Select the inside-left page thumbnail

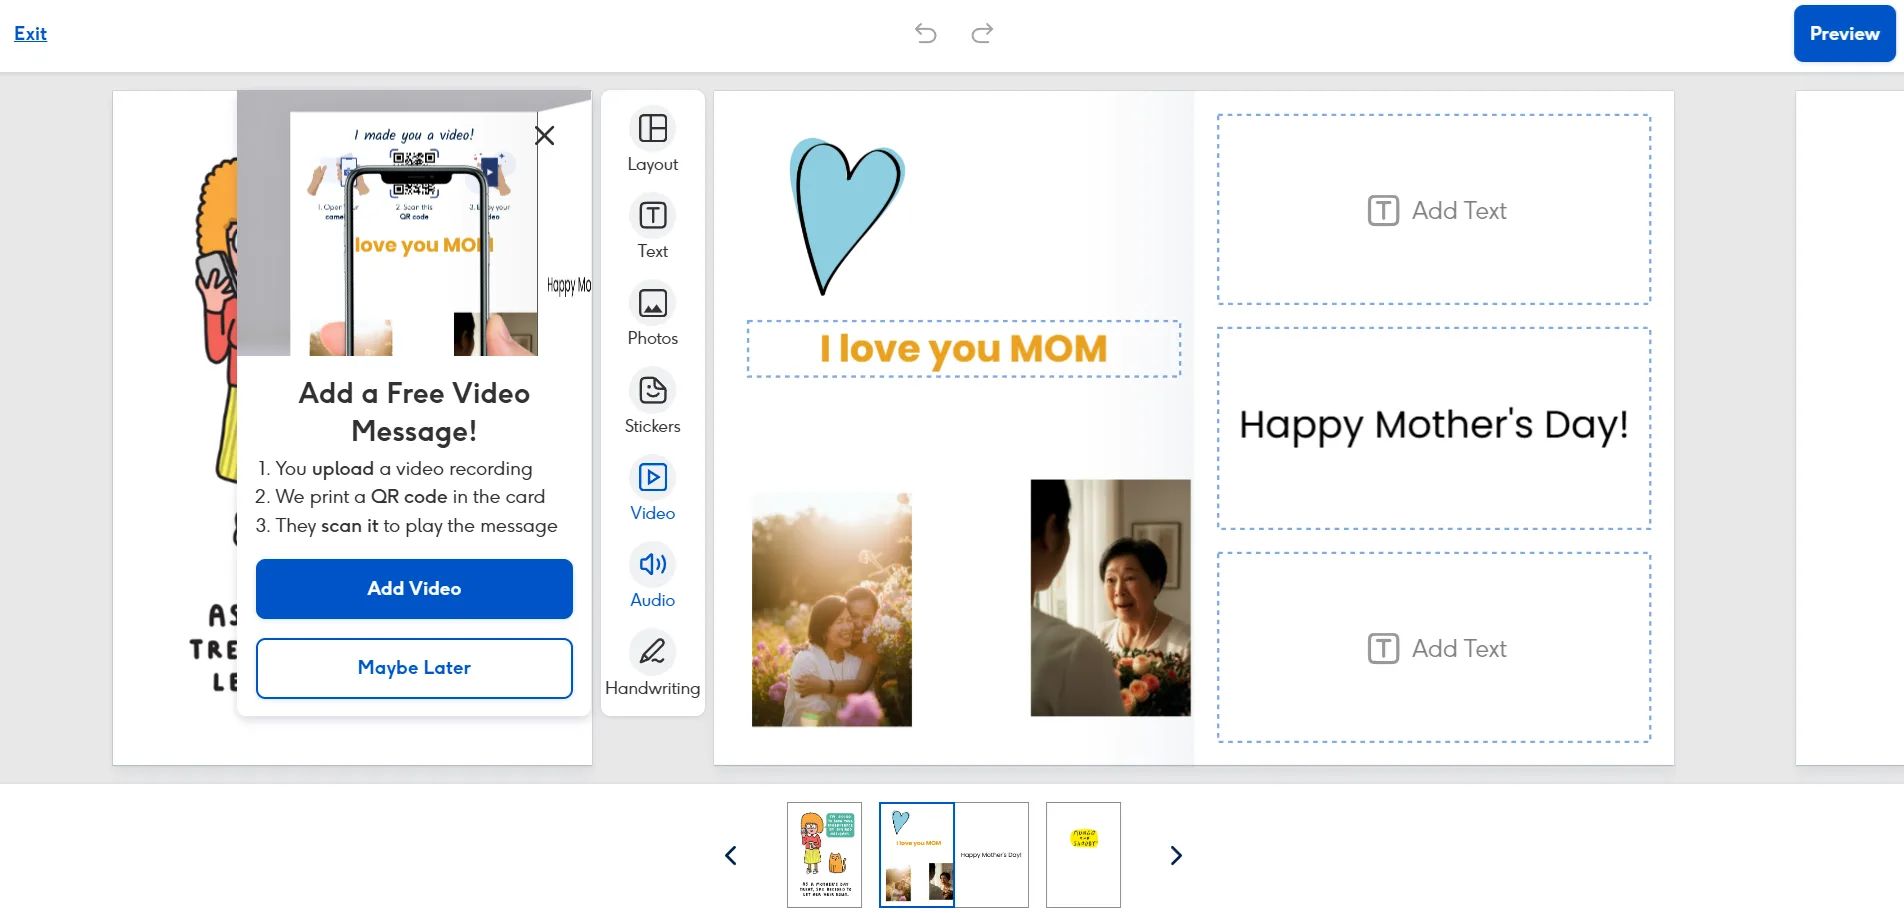point(917,855)
